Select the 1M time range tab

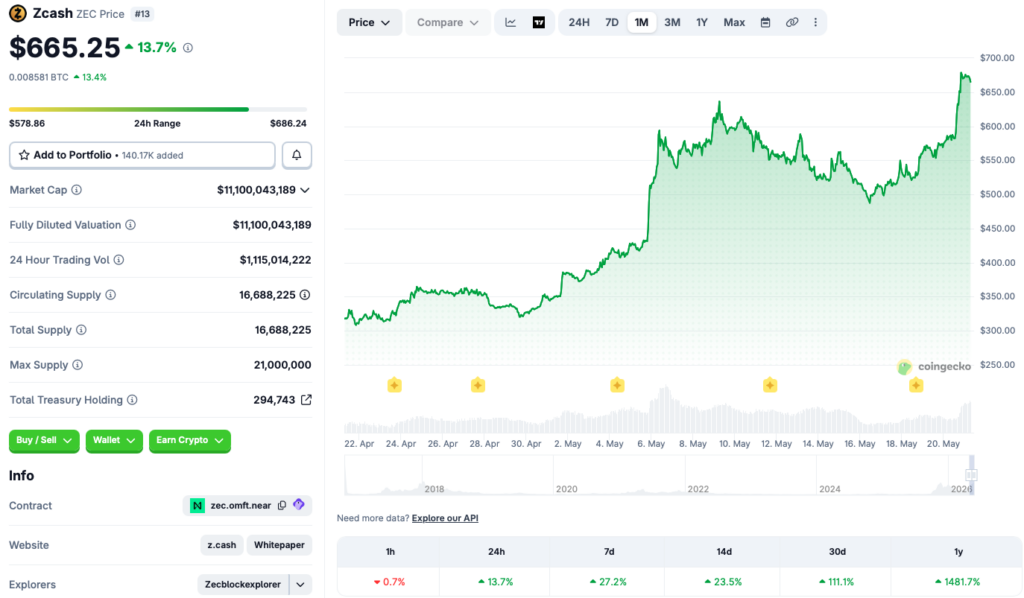[641, 22]
